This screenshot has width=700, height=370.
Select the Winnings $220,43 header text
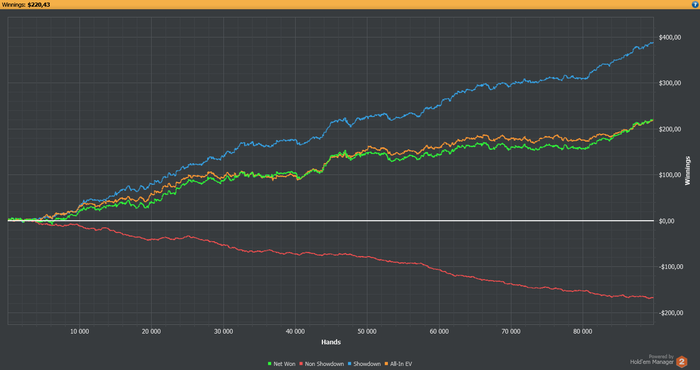pyautogui.click(x=26, y=4)
